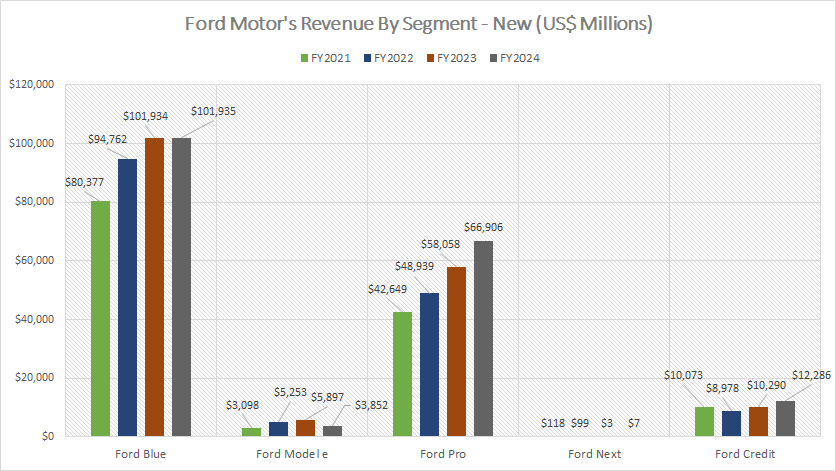The image size is (836, 471).
Task: Click the $60,000 axis label
Action: (x=35, y=260)
